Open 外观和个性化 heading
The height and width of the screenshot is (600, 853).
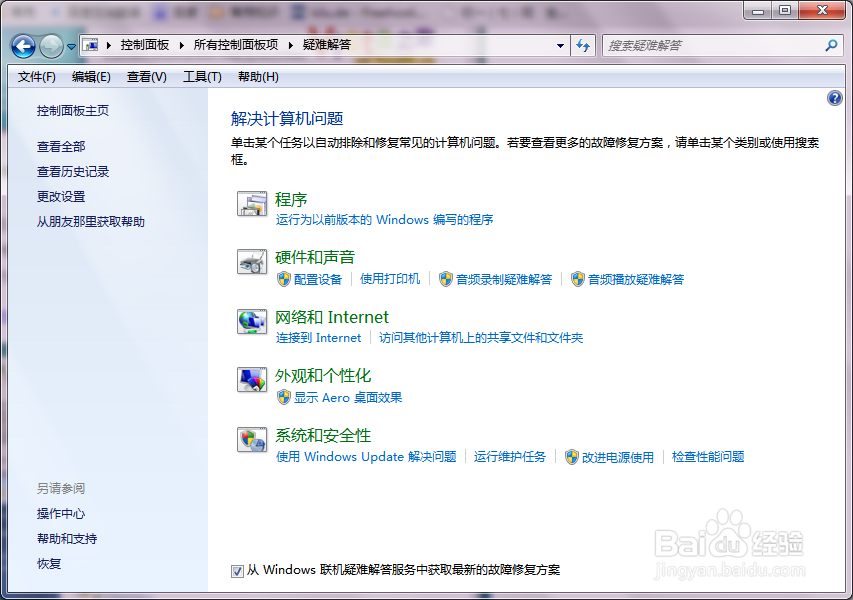tap(323, 376)
